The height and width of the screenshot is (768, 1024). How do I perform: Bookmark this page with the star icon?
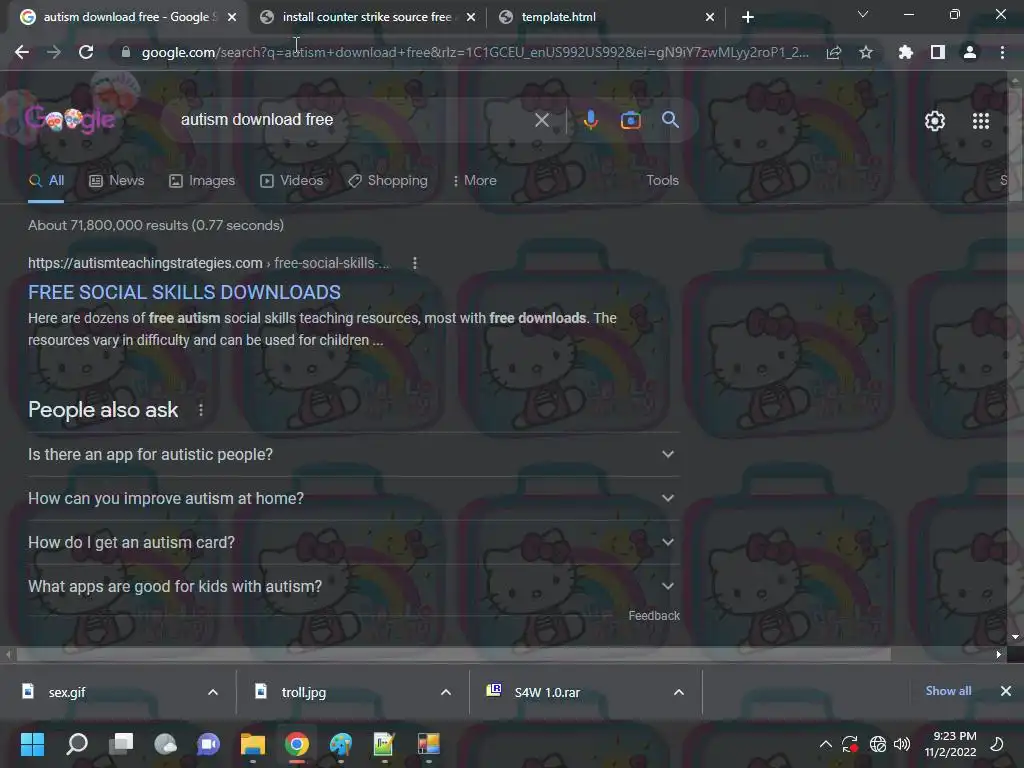tap(866, 52)
